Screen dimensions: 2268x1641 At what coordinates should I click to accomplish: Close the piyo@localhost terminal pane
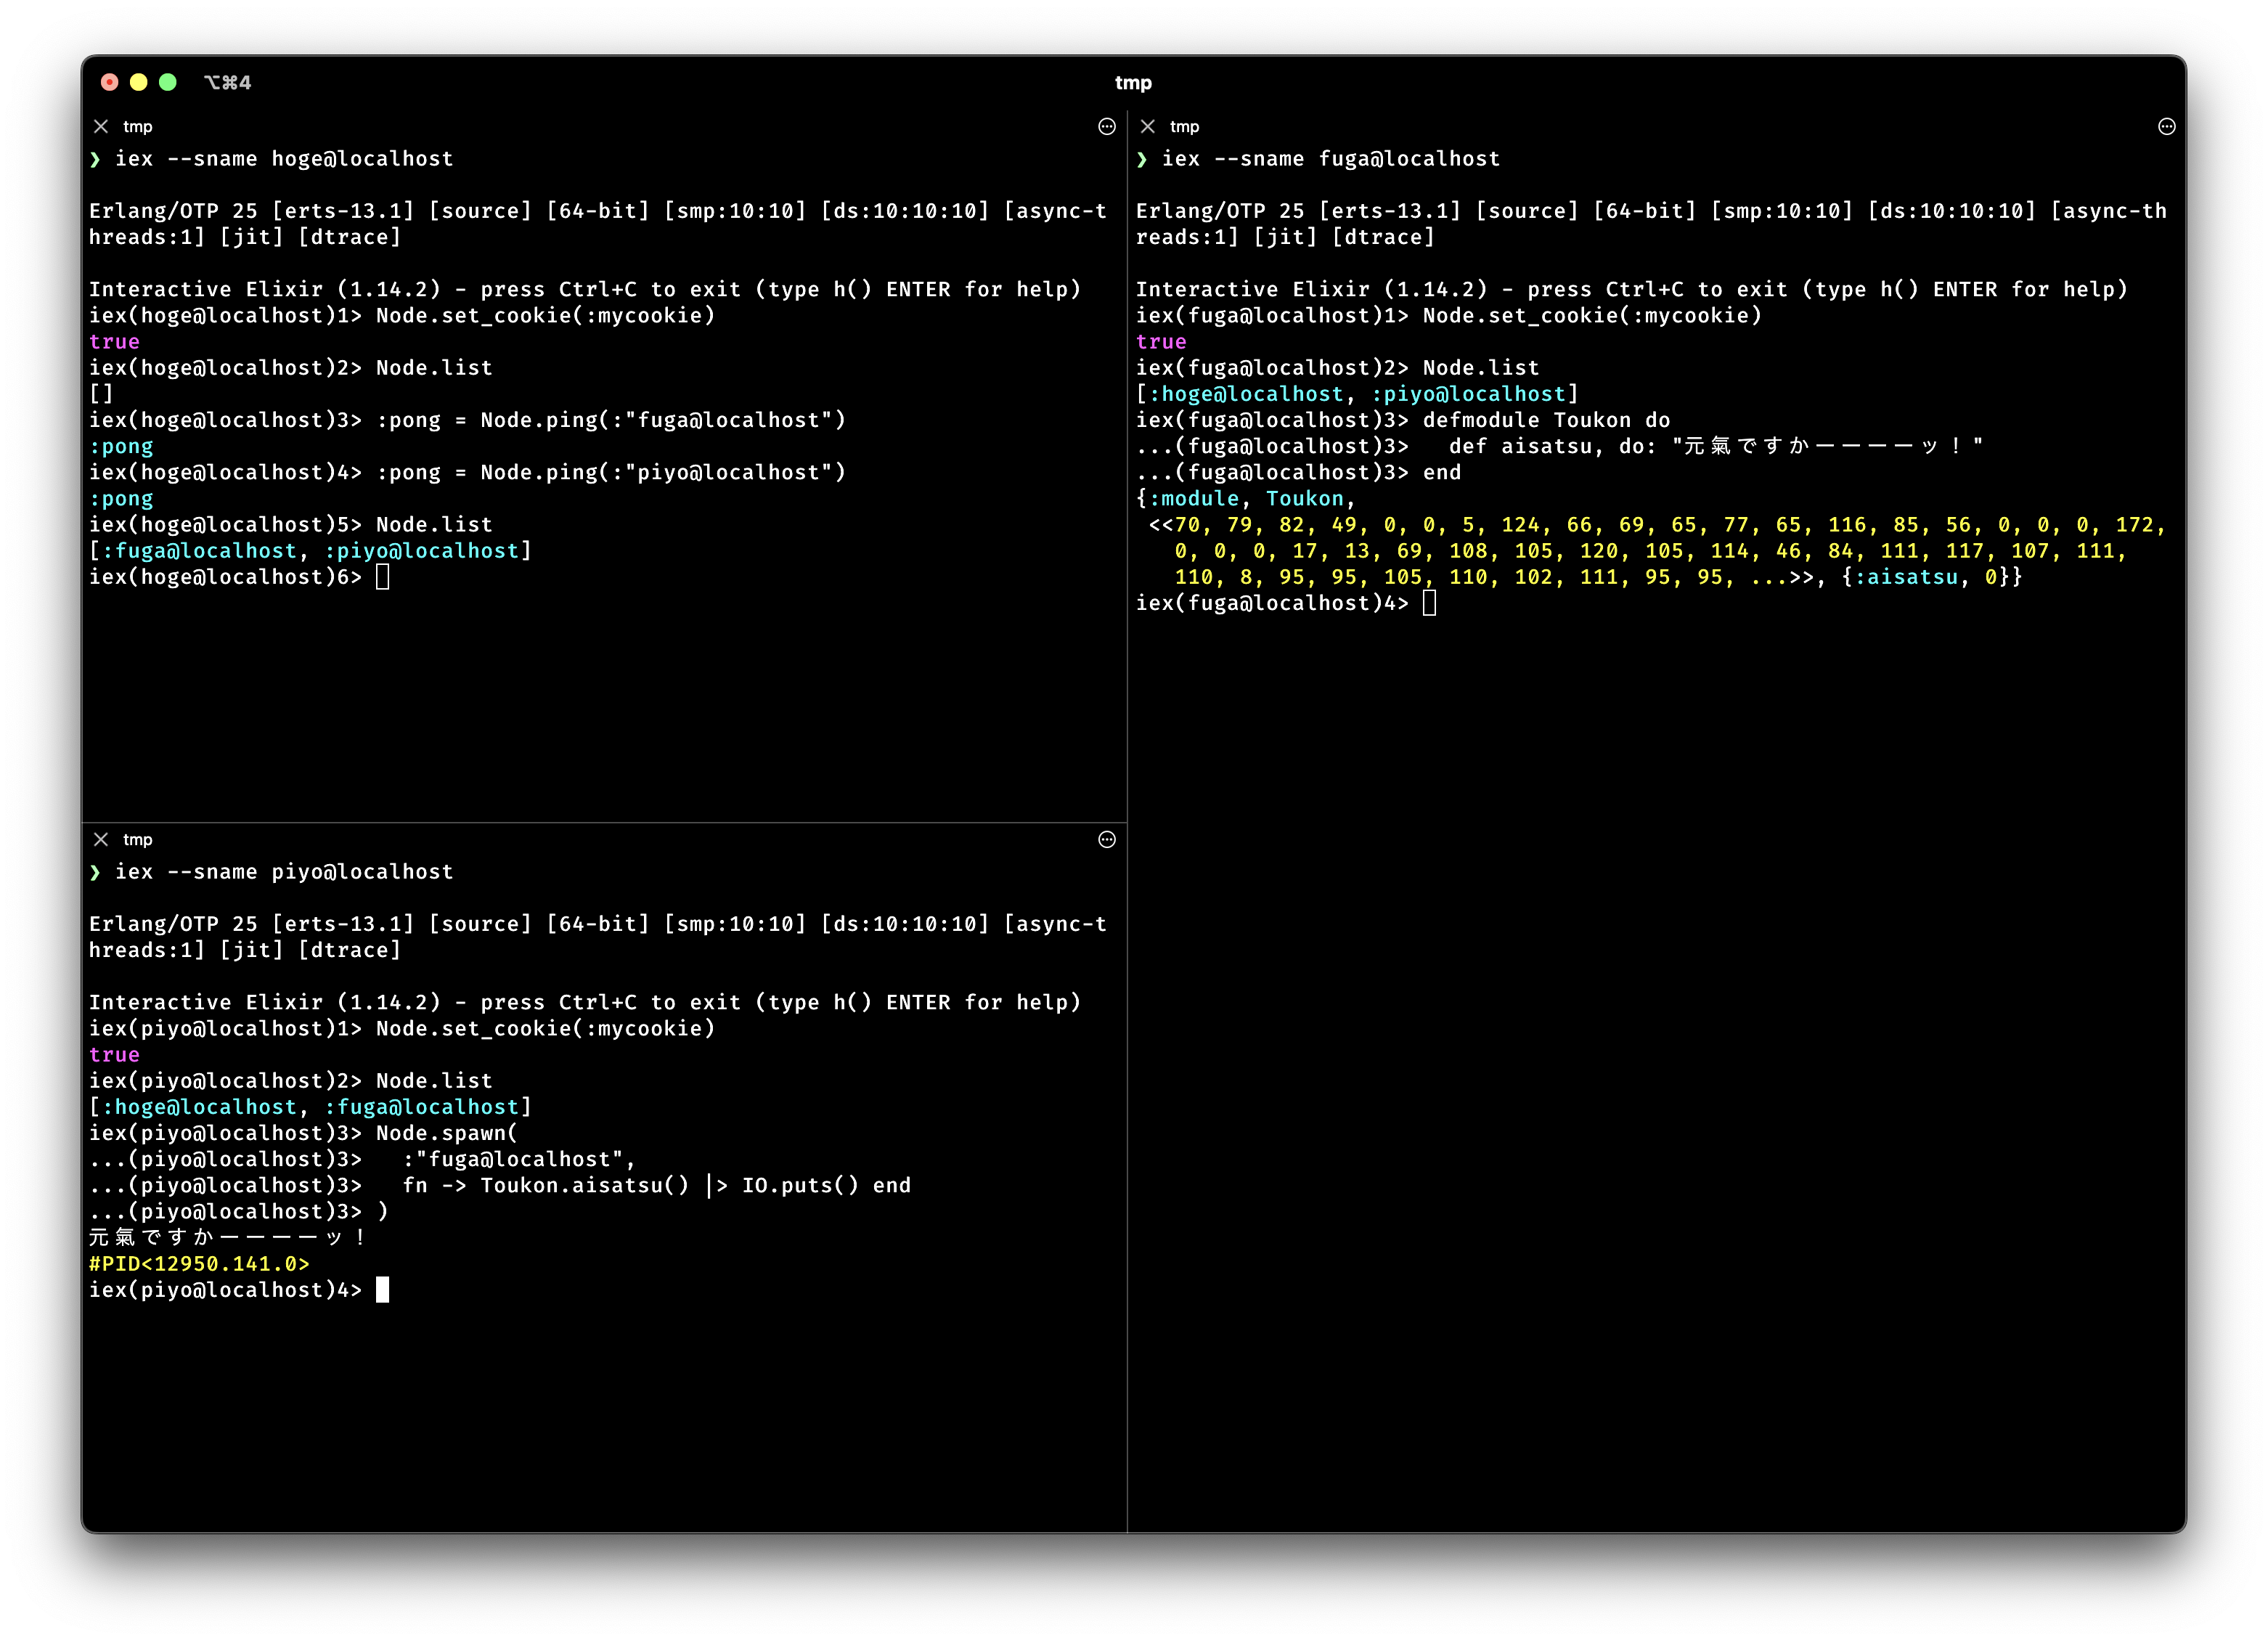[x=101, y=839]
